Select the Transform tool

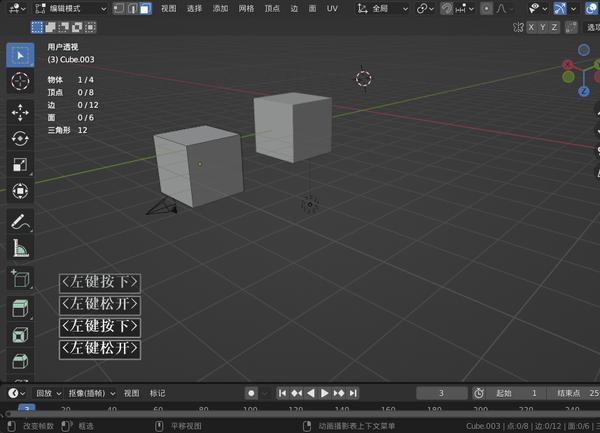pos(20,190)
